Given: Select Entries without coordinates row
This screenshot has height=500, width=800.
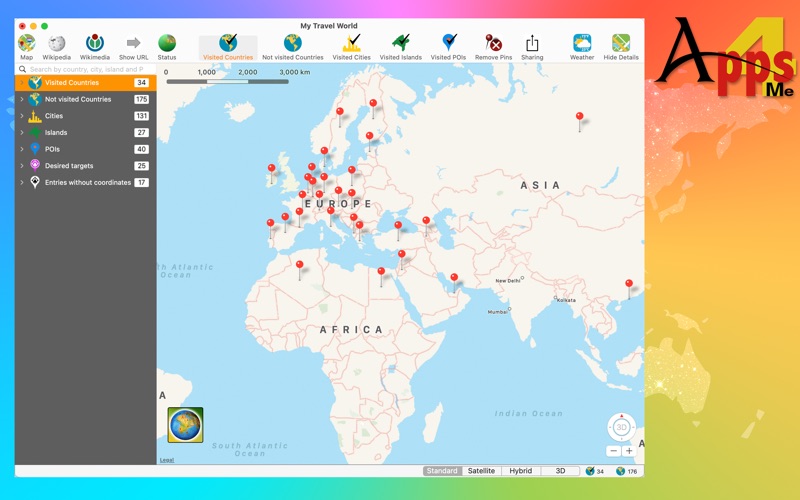Looking at the screenshot, I should click(86, 182).
